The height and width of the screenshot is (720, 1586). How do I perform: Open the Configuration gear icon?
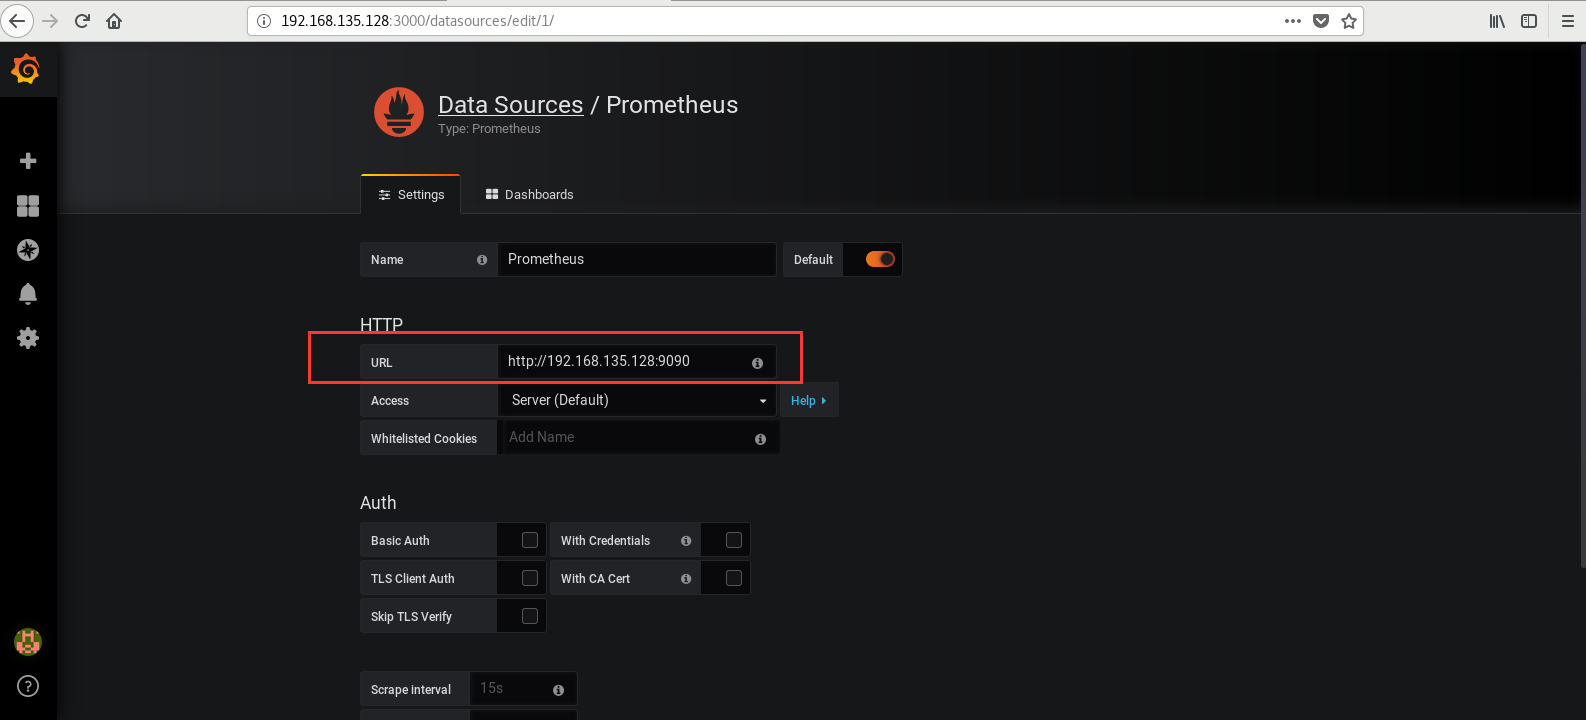[28, 338]
